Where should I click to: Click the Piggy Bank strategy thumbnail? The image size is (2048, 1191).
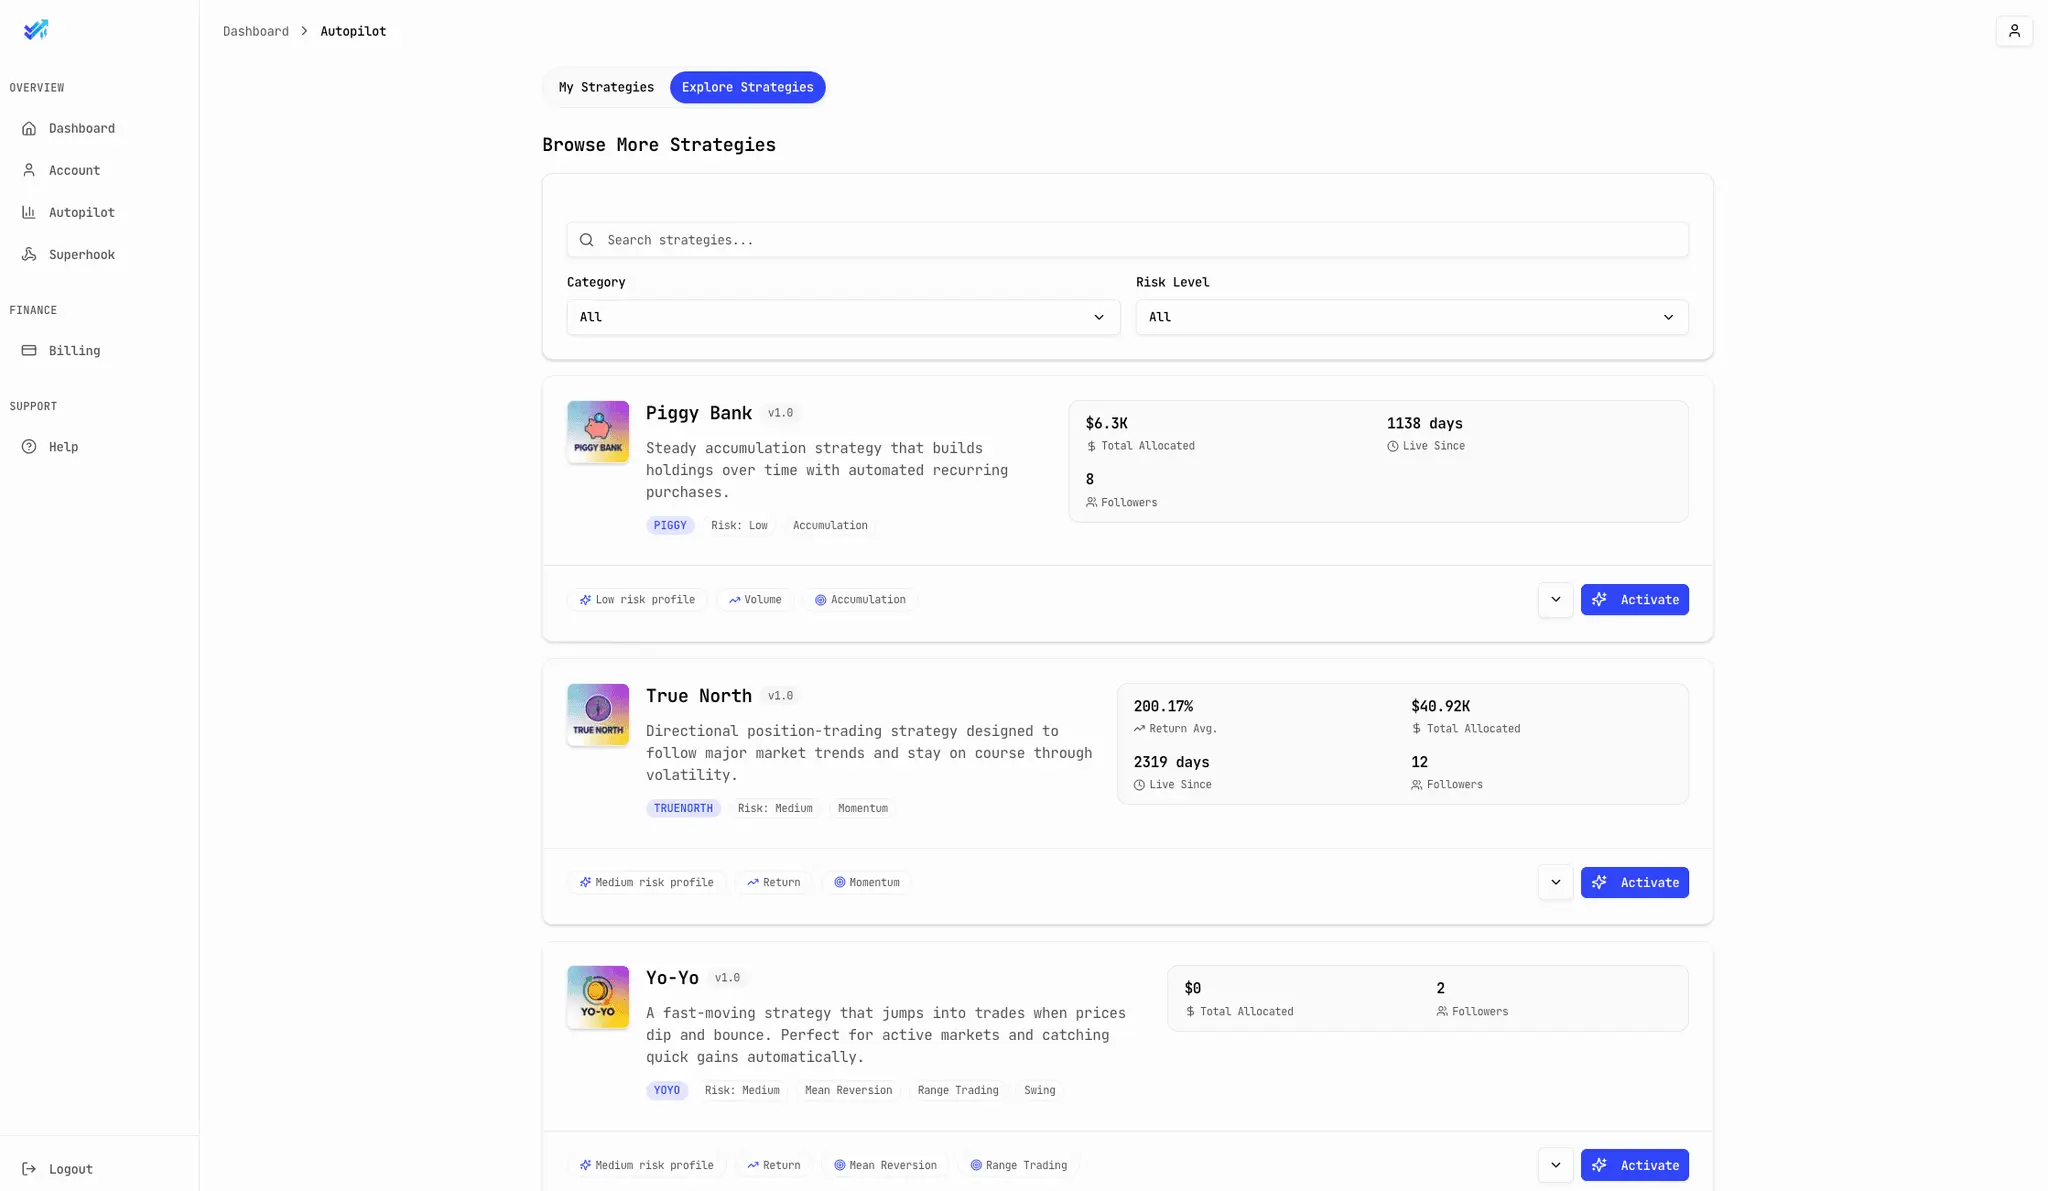click(598, 432)
